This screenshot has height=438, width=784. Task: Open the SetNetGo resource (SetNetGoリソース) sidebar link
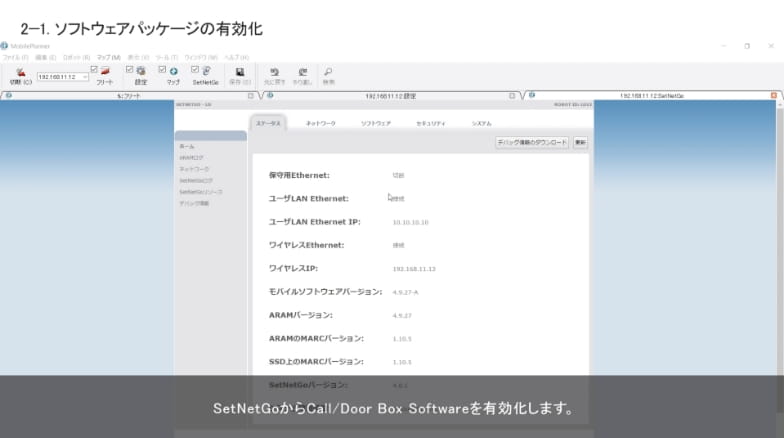(201, 192)
